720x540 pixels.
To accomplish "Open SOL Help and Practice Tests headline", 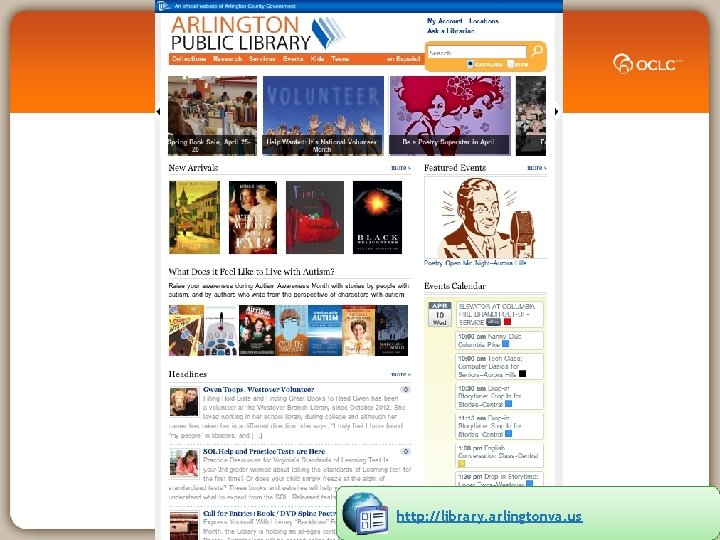I will pyautogui.click(x=264, y=451).
